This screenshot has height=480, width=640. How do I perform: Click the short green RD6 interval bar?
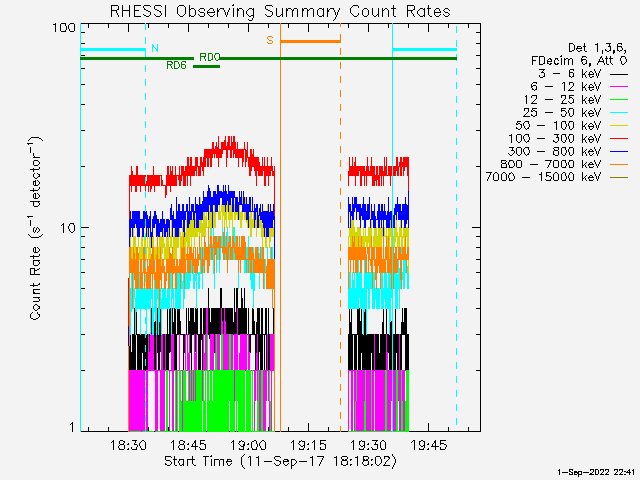[207, 66]
